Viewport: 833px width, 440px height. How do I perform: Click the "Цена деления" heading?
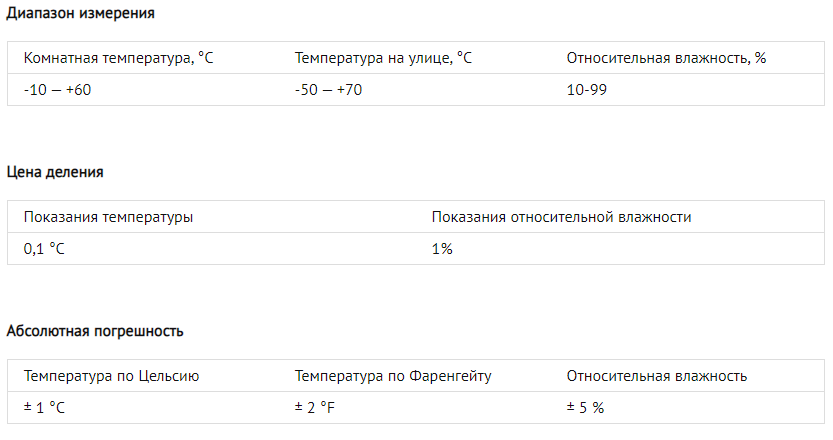click(55, 172)
